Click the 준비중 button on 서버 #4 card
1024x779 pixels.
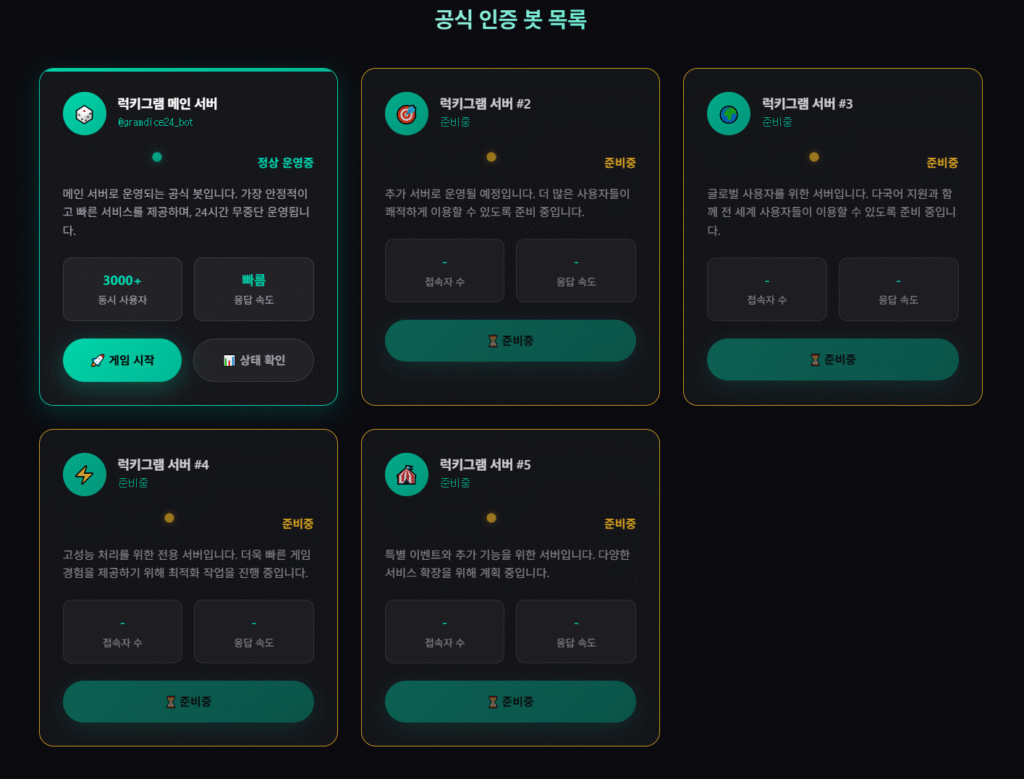pos(188,702)
